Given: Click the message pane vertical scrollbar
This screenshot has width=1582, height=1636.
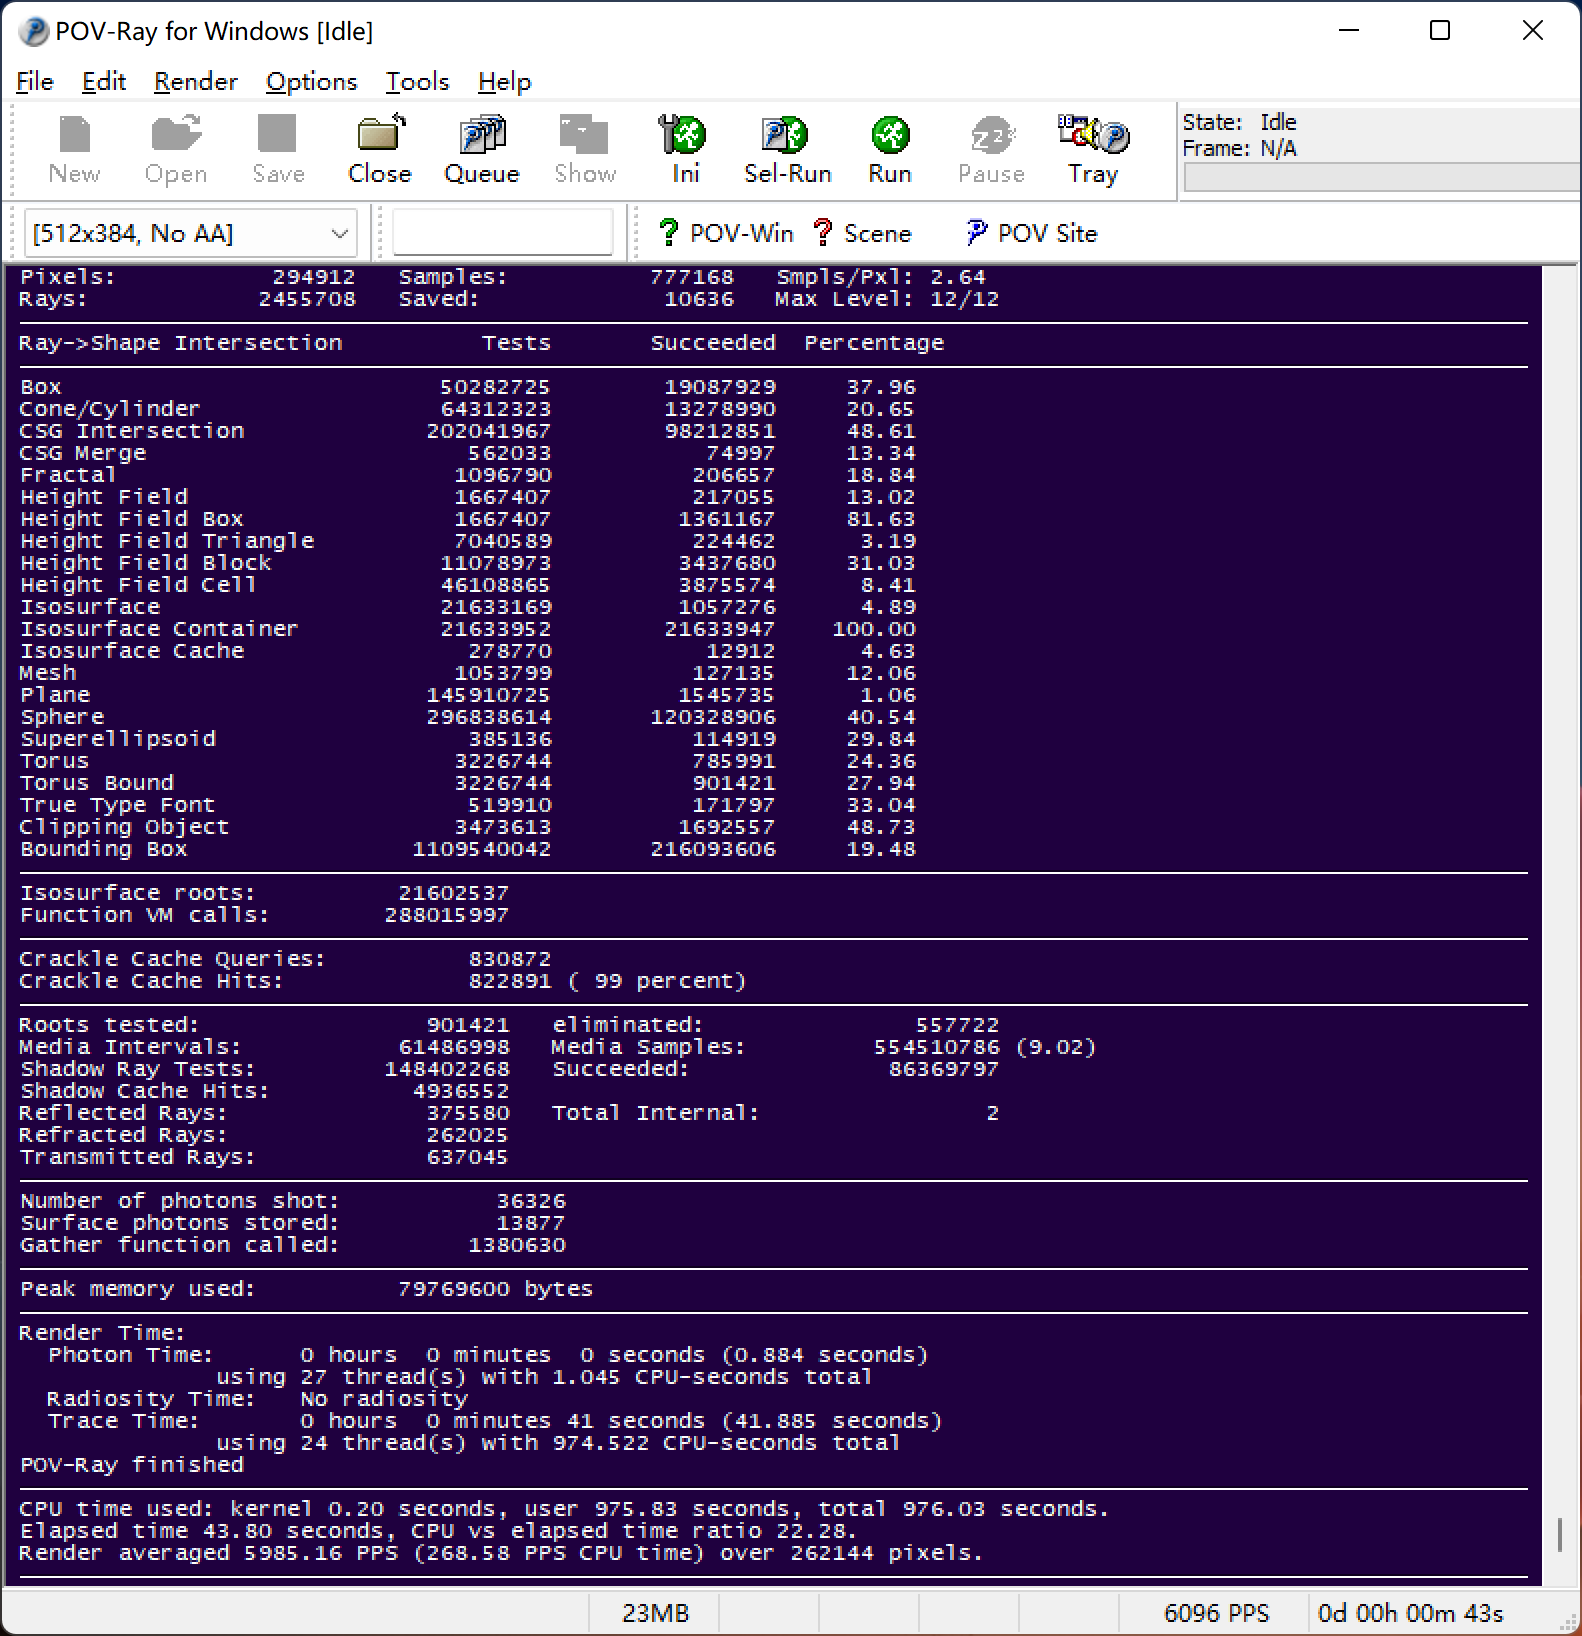Looking at the screenshot, I should coord(1560,1535).
